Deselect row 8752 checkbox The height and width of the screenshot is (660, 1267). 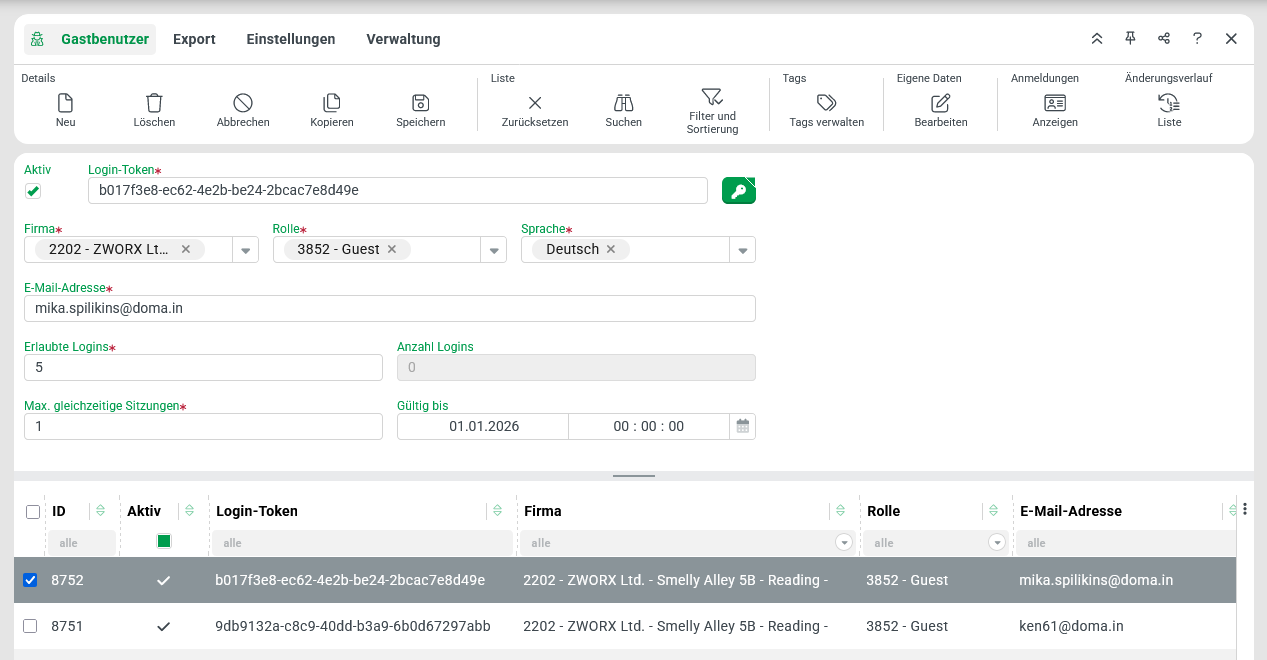(x=30, y=580)
